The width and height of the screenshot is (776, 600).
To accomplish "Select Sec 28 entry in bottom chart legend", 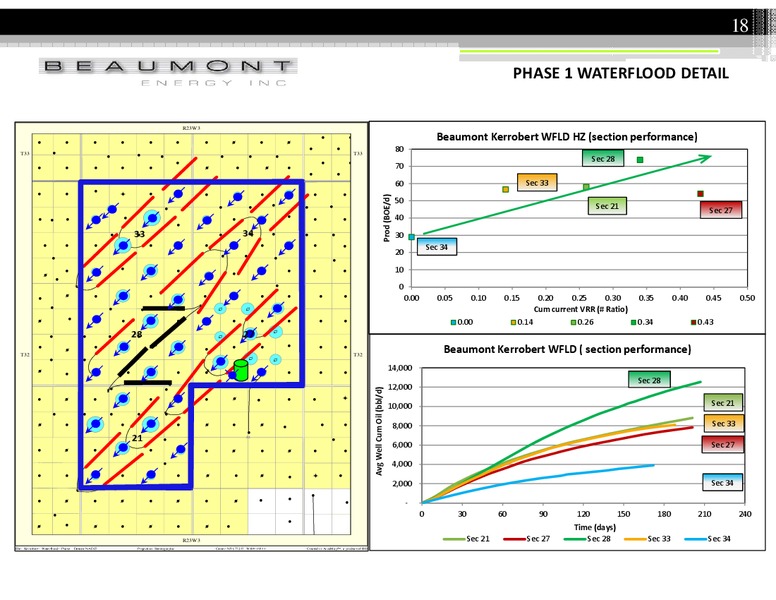I will 587,539.
